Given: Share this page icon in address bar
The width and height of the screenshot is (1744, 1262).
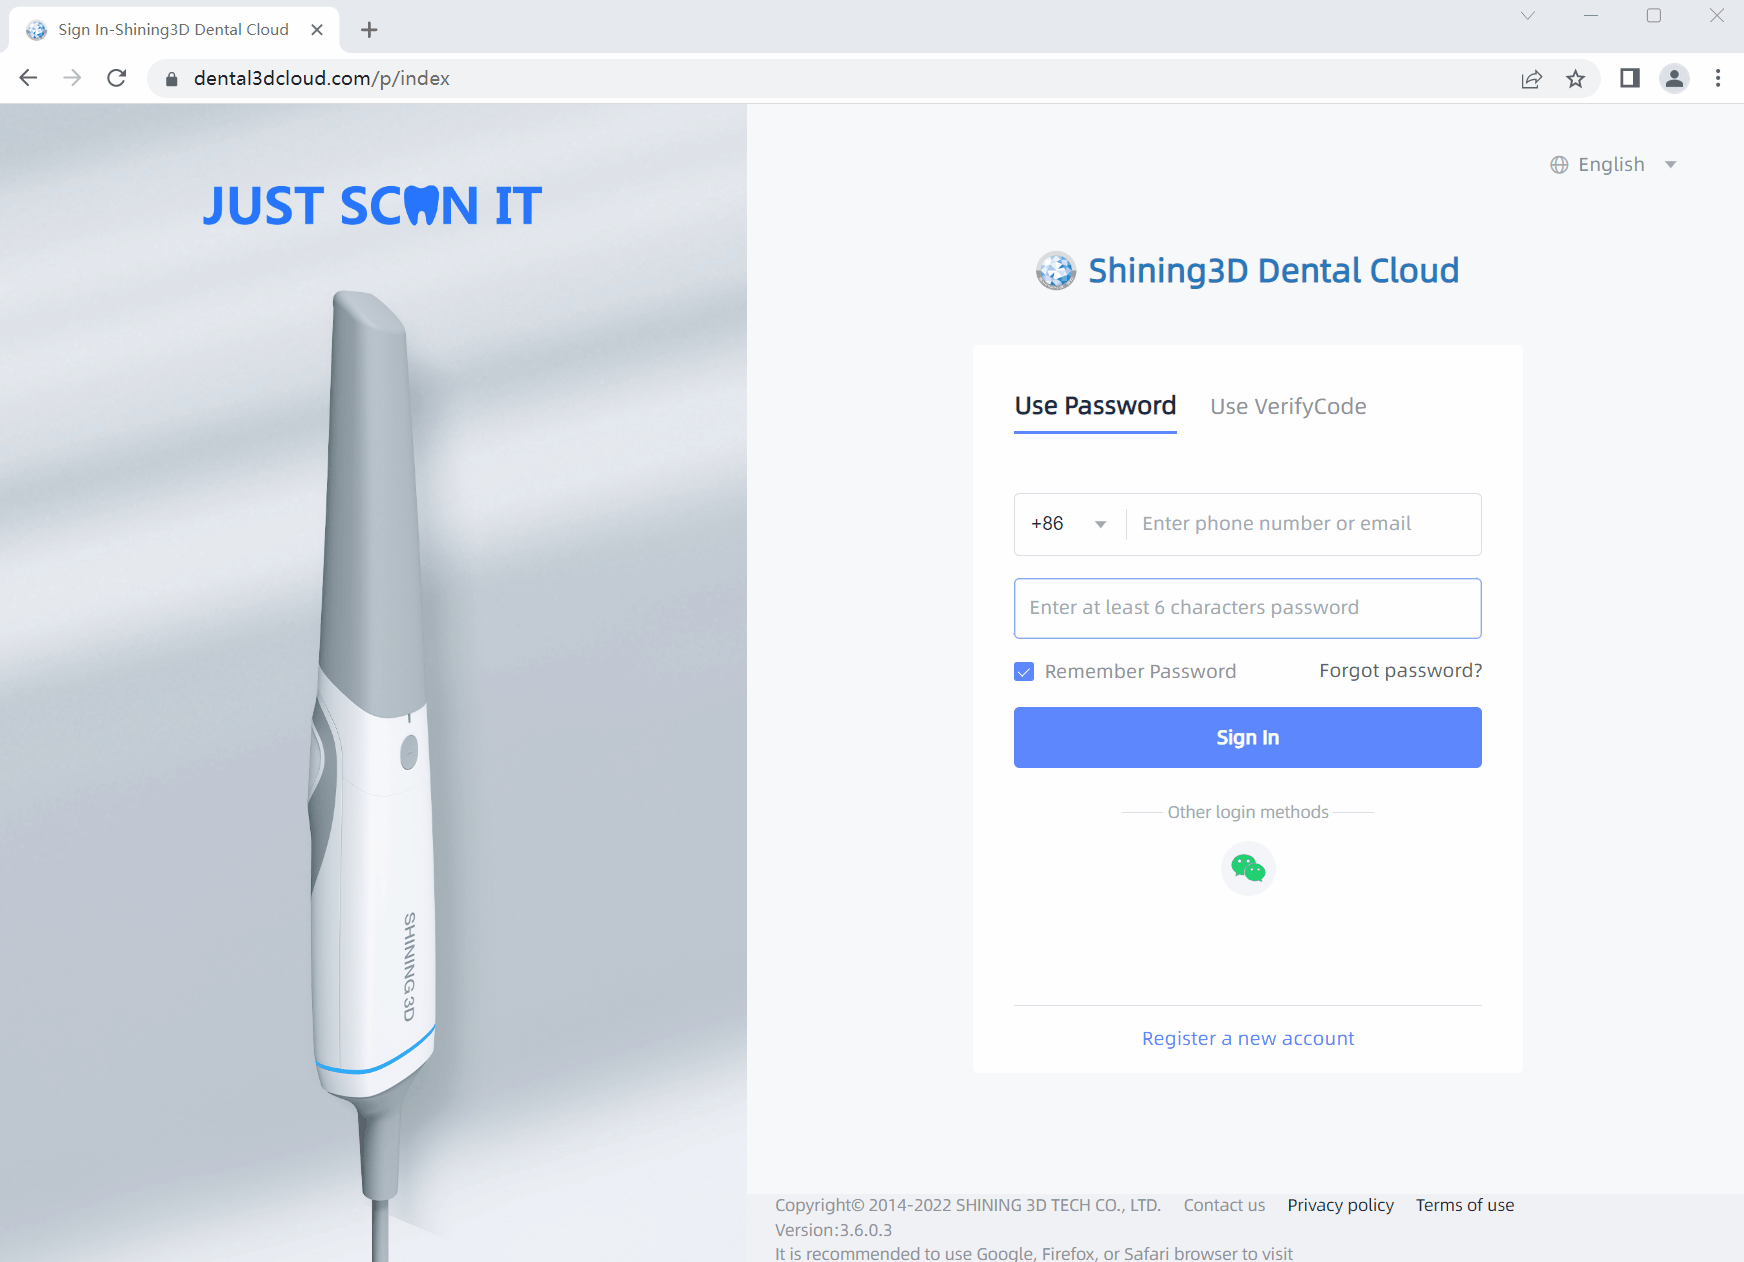Looking at the screenshot, I should pyautogui.click(x=1531, y=79).
